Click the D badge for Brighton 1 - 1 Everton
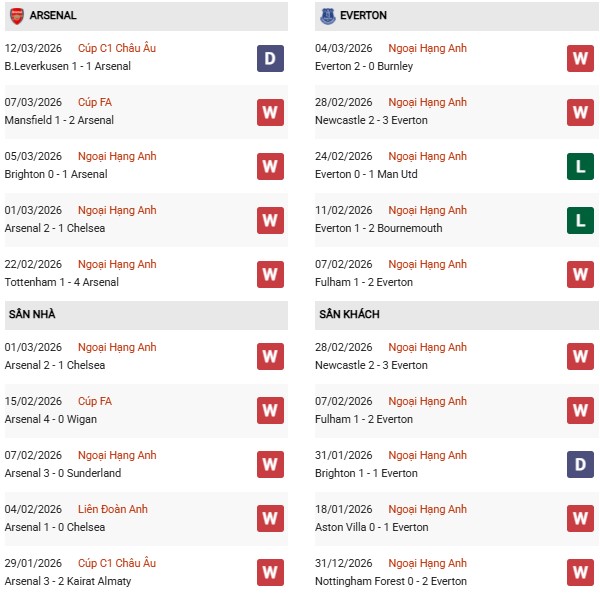 pos(580,465)
